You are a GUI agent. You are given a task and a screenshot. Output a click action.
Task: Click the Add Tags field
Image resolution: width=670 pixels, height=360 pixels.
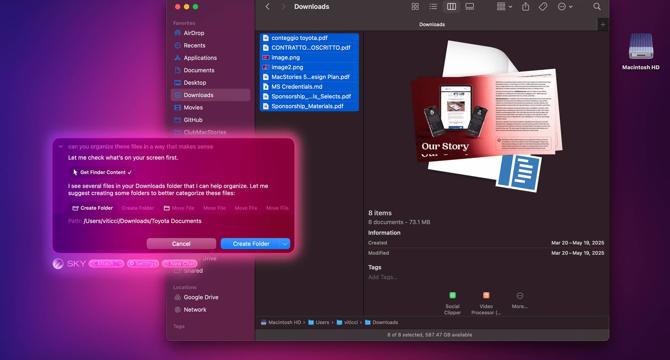383,277
